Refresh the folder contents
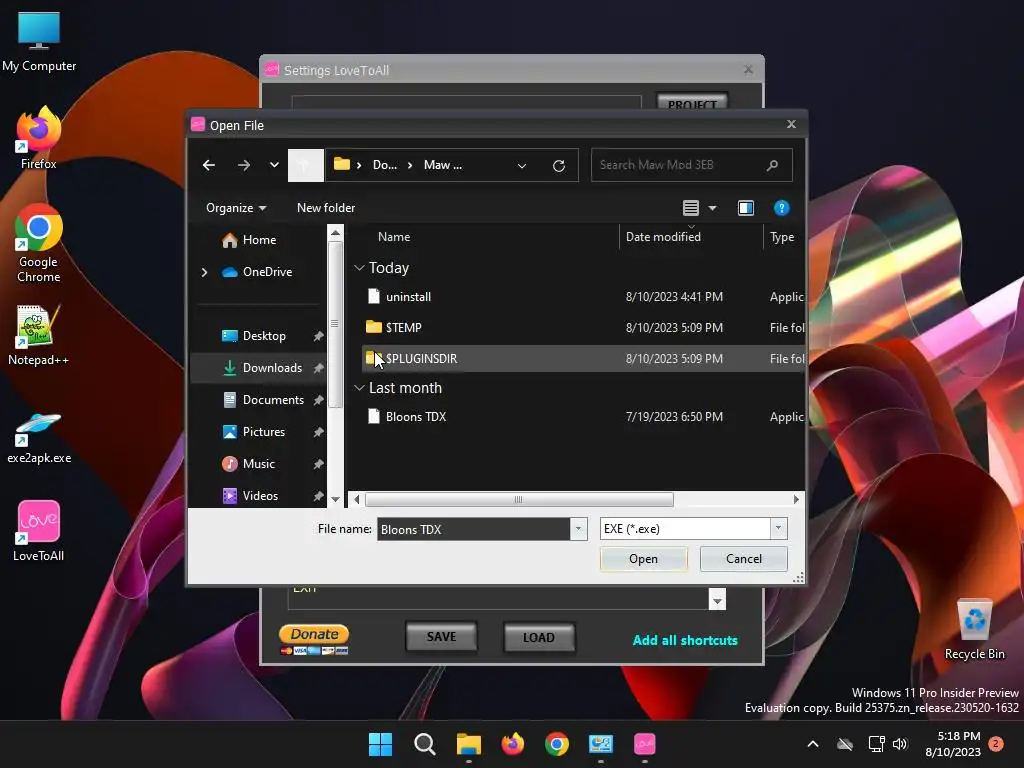 (x=559, y=166)
